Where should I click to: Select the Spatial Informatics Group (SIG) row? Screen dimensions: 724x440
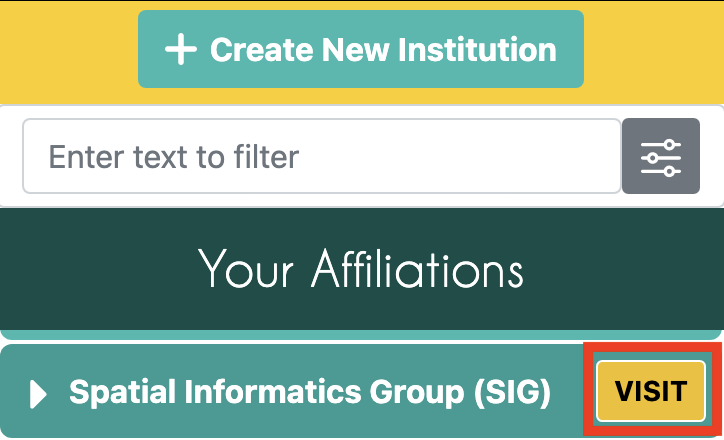pos(309,393)
